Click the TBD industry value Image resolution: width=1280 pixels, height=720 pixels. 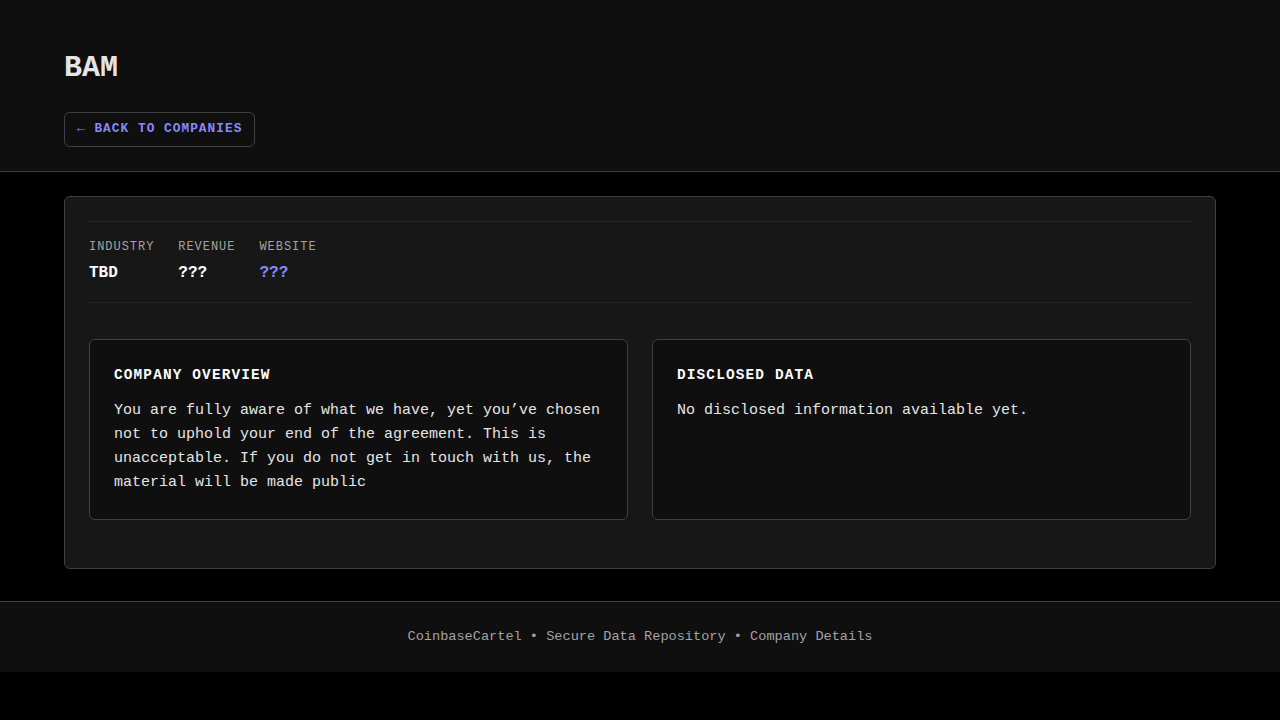coord(103,272)
